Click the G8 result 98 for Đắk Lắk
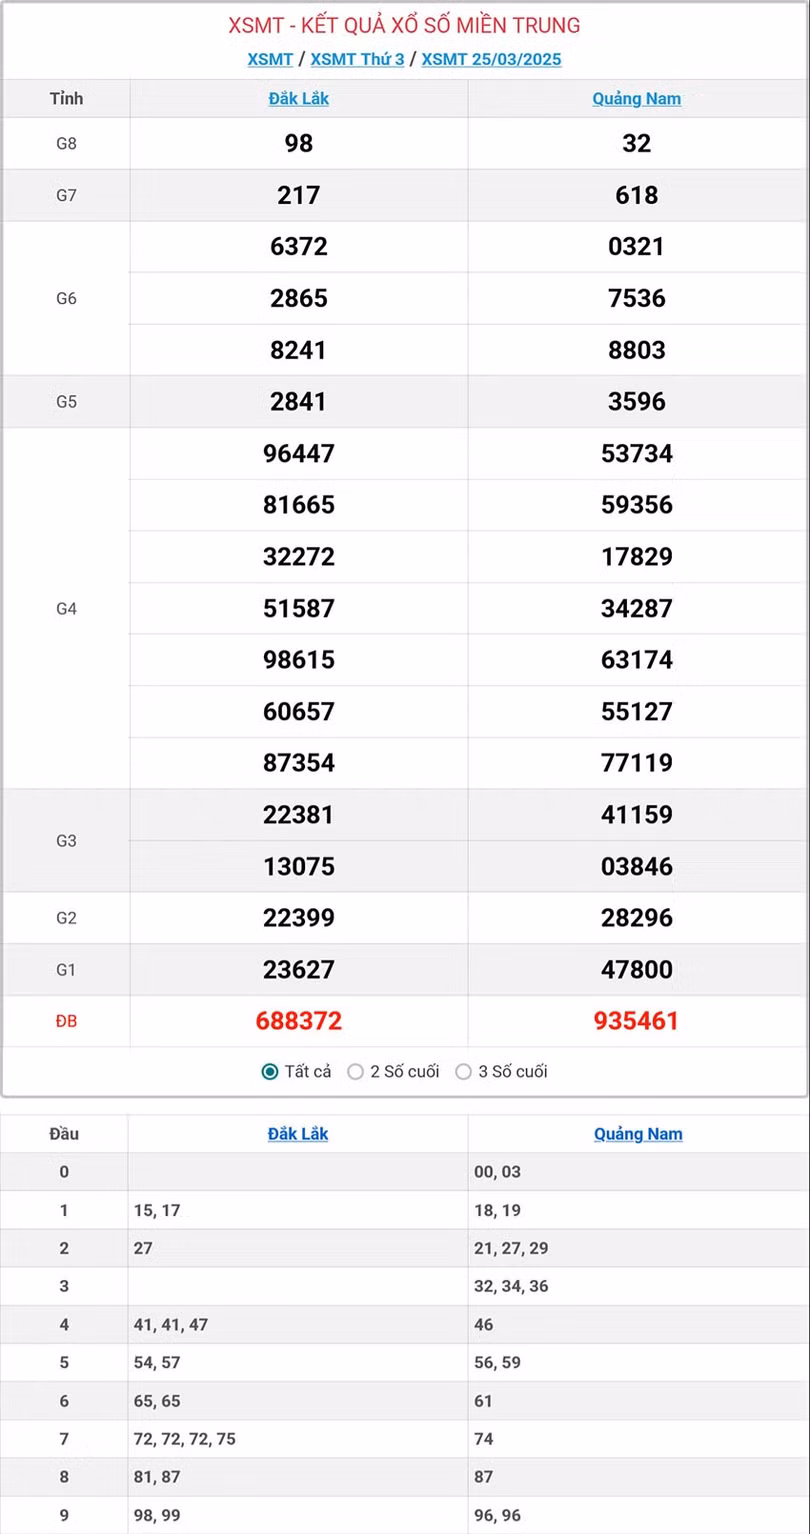This screenshot has height=1534, width=810. pos(299,144)
